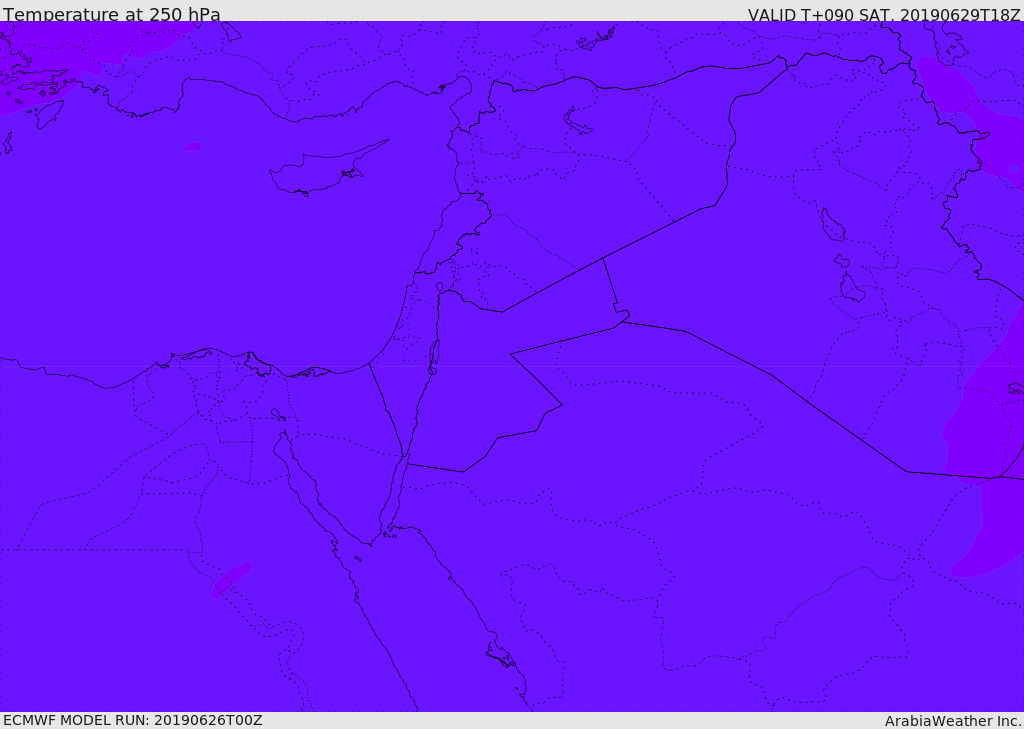This screenshot has width=1024, height=729.
Task: Click the 'ECMWF MODEL RUN: 20190626T00Z' footer text
Action: tap(133, 720)
